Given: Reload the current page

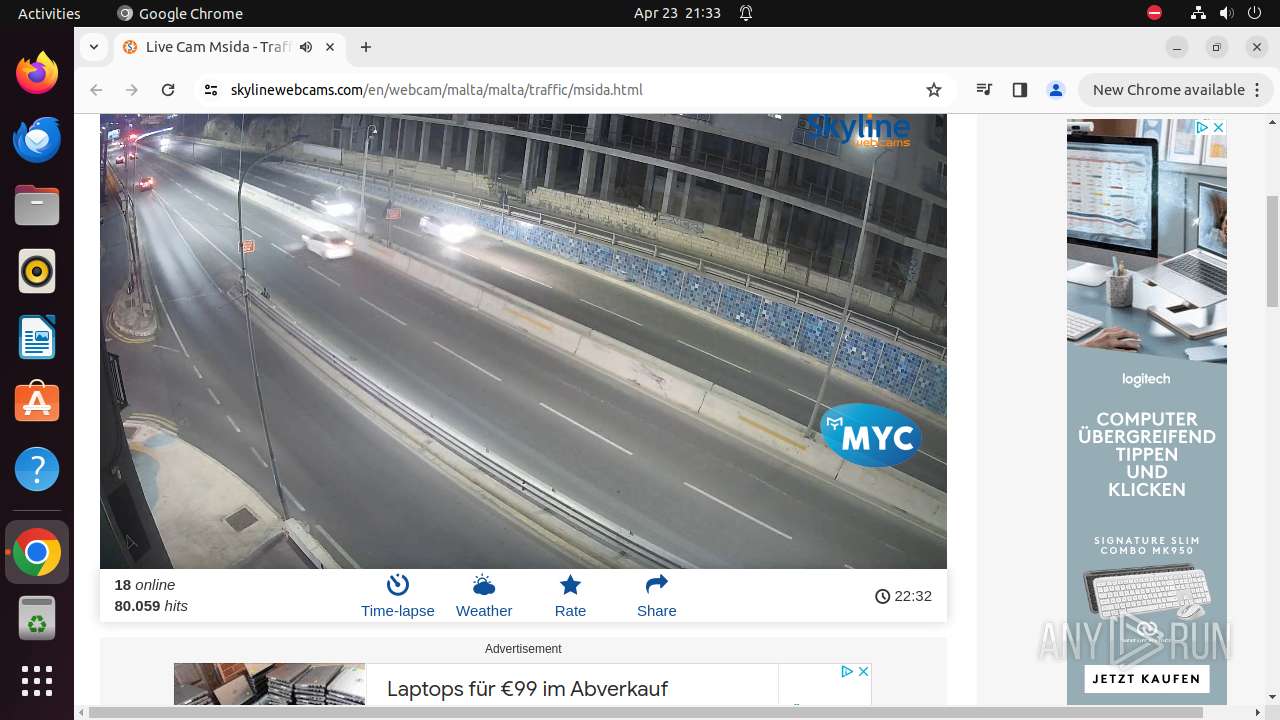Looking at the screenshot, I should [x=168, y=90].
